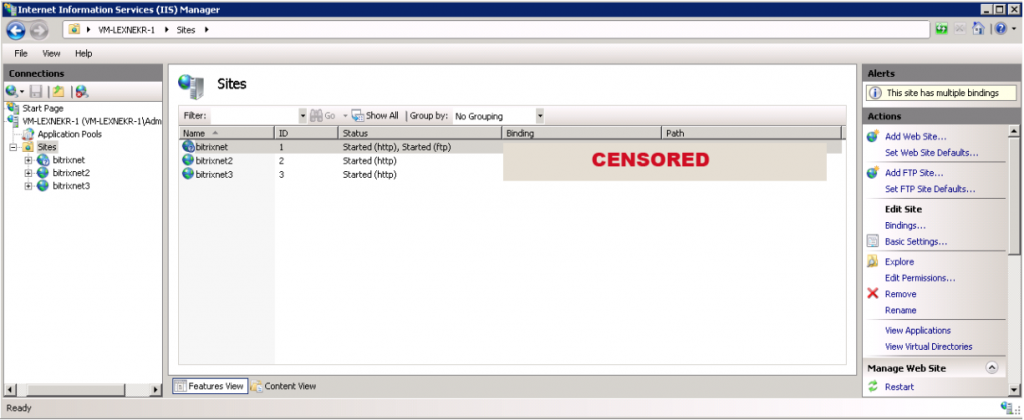Open the Go button dropdown arrow

coord(345,116)
